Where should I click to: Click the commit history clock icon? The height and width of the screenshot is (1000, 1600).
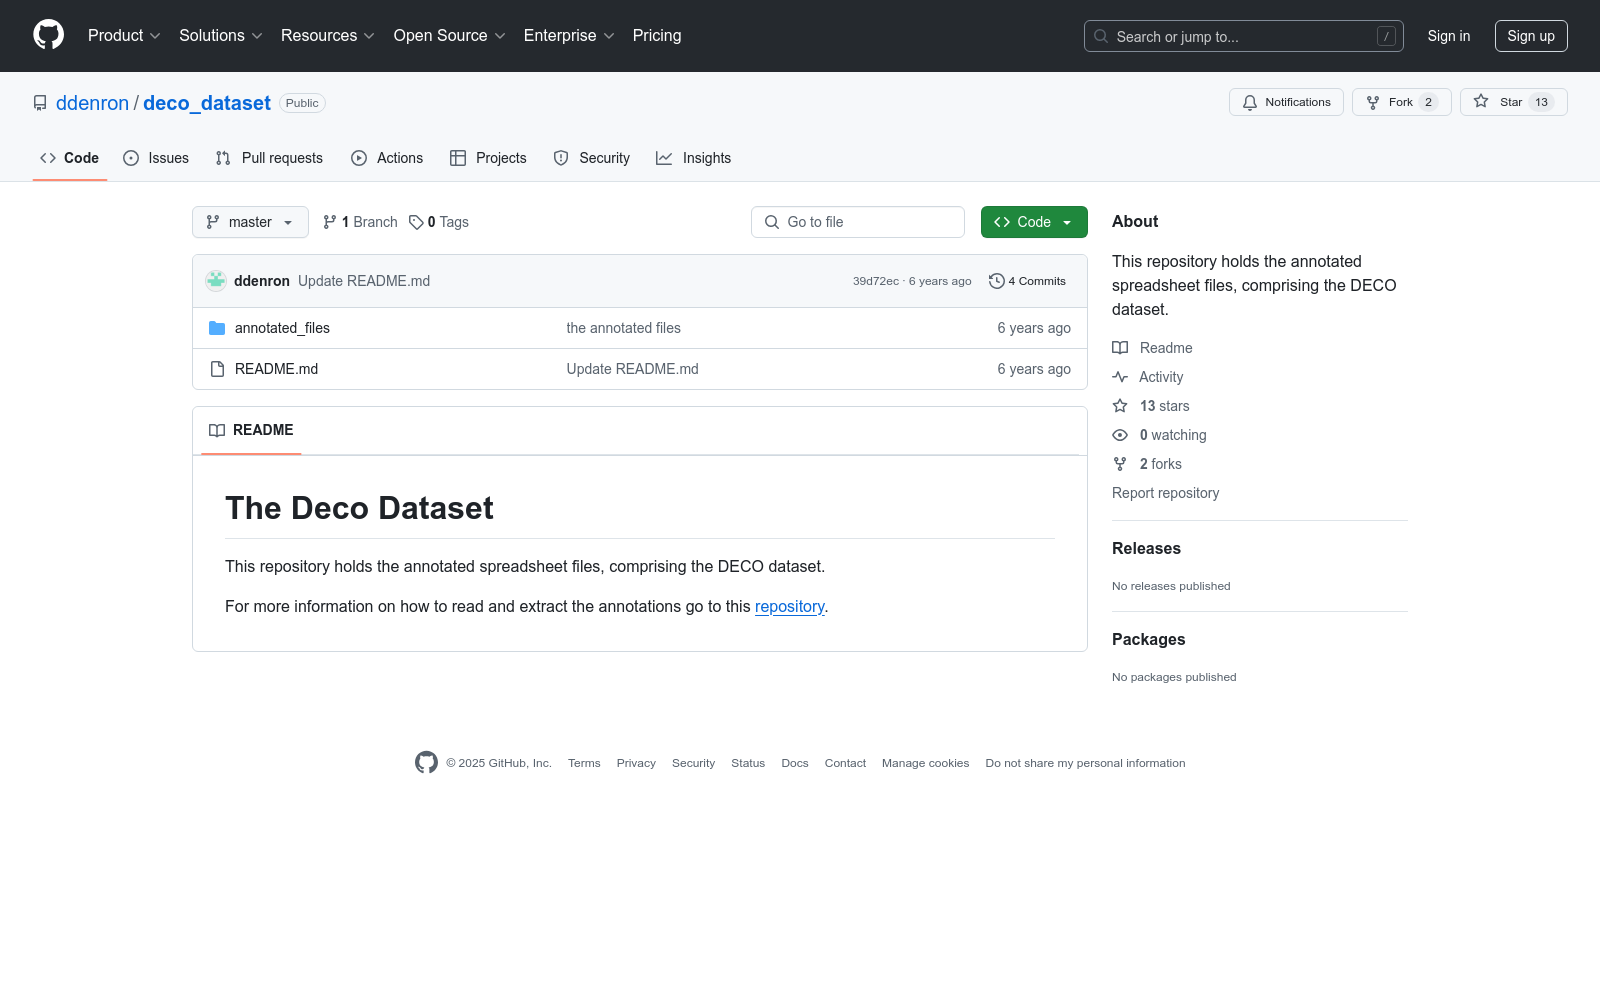tap(996, 281)
